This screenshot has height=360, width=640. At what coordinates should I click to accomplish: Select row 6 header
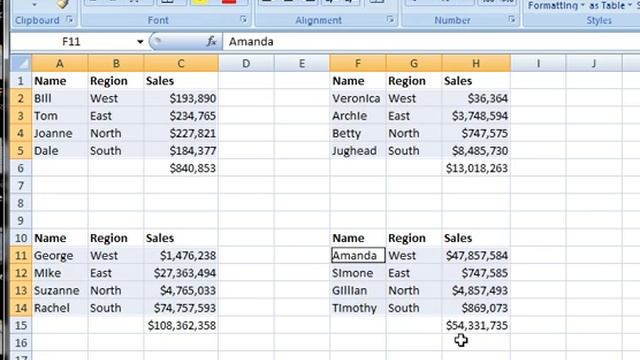[21, 168]
